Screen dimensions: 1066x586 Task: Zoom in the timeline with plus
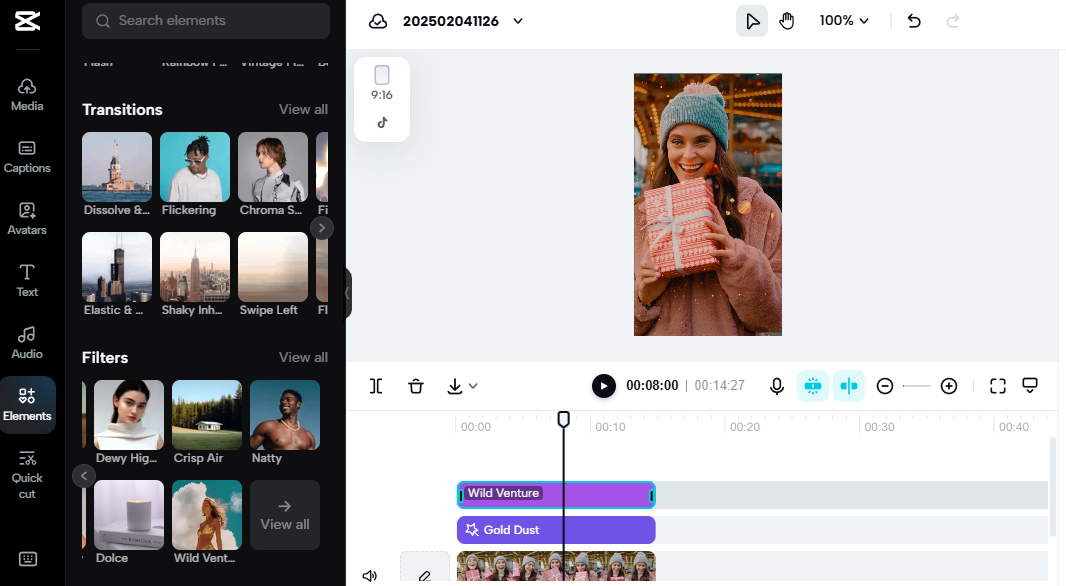tap(949, 386)
